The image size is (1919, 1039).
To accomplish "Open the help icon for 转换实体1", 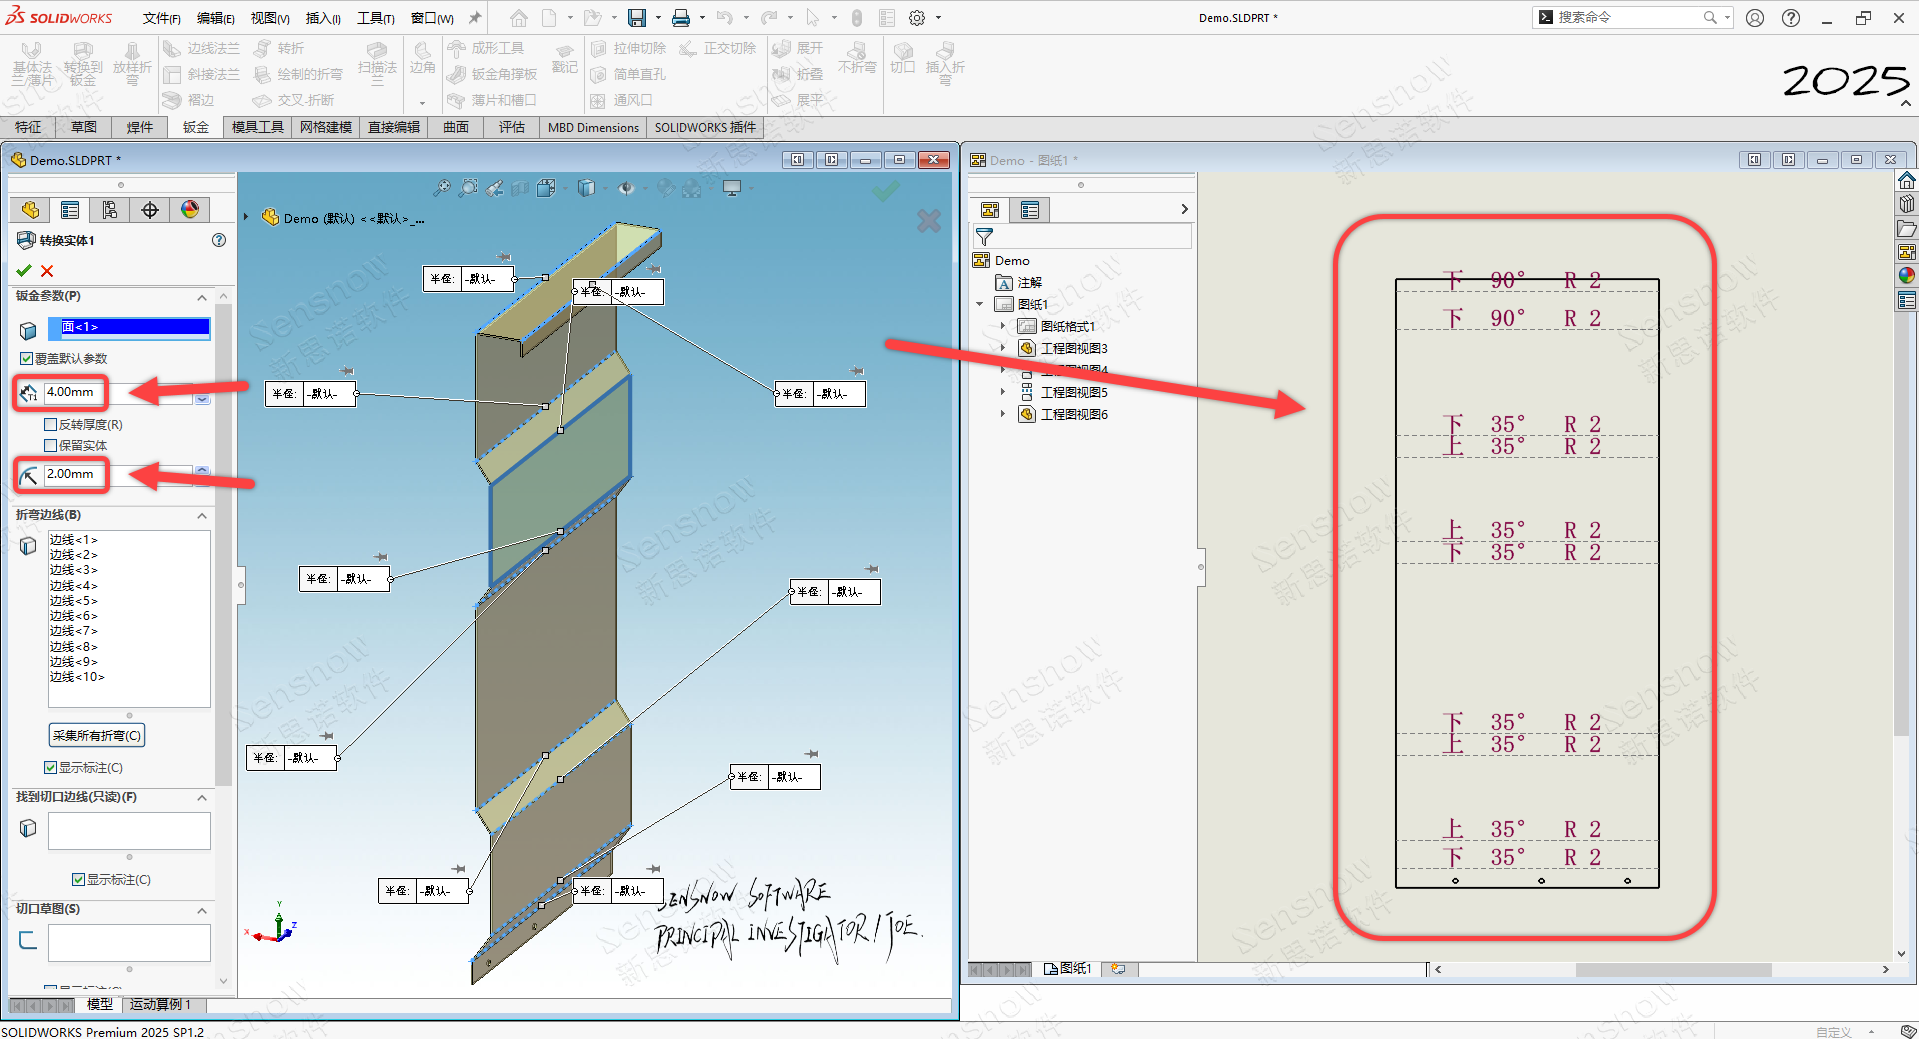I will (219, 240).
